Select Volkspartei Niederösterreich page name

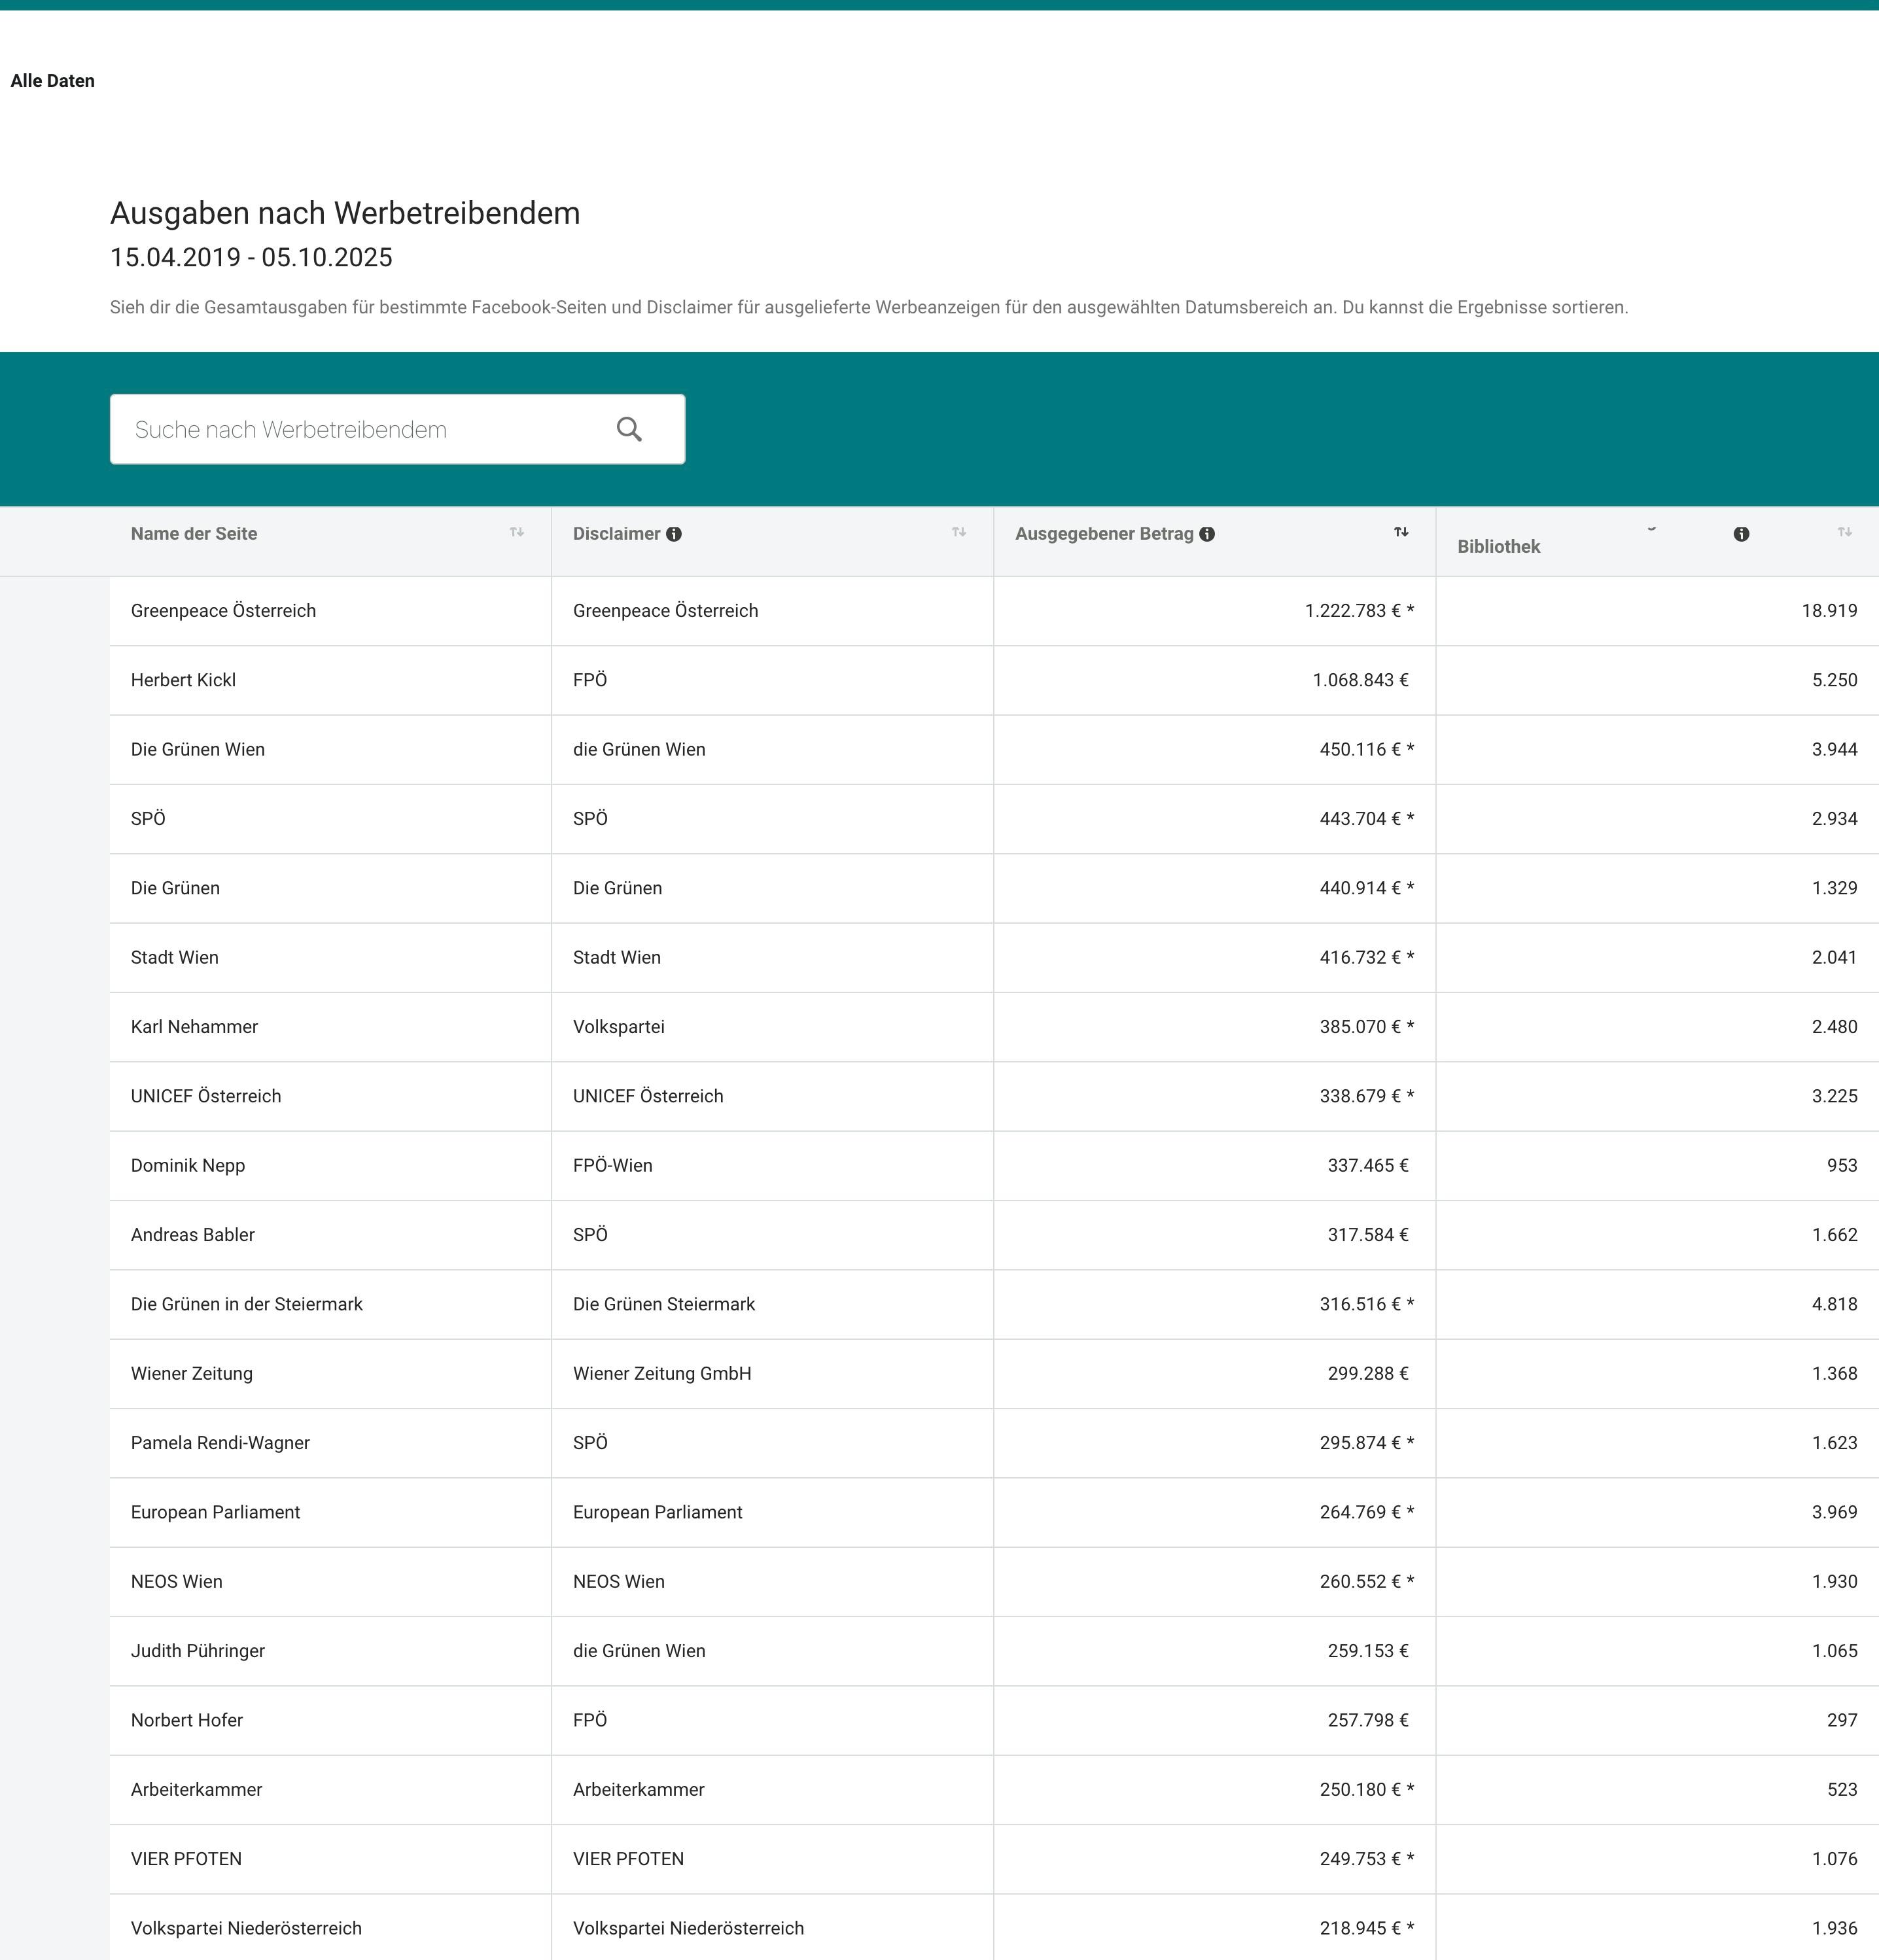tap(246, 1928)
